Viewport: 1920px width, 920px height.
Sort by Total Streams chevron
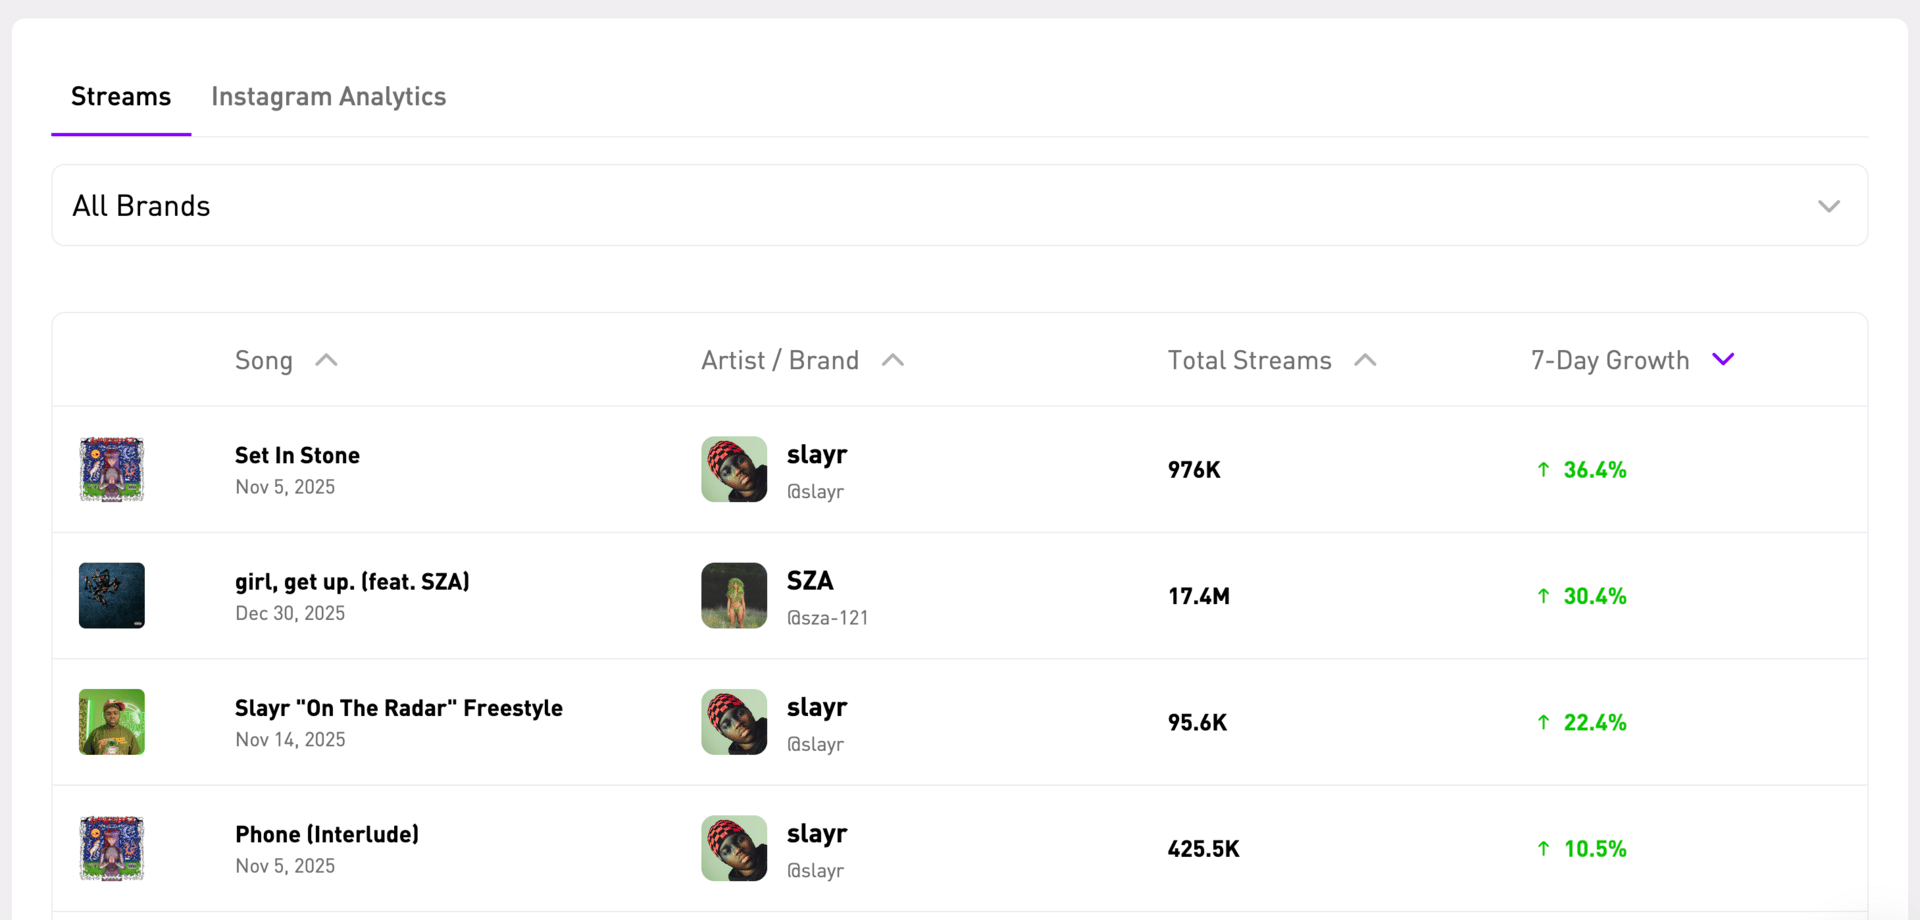(1365, 361)
